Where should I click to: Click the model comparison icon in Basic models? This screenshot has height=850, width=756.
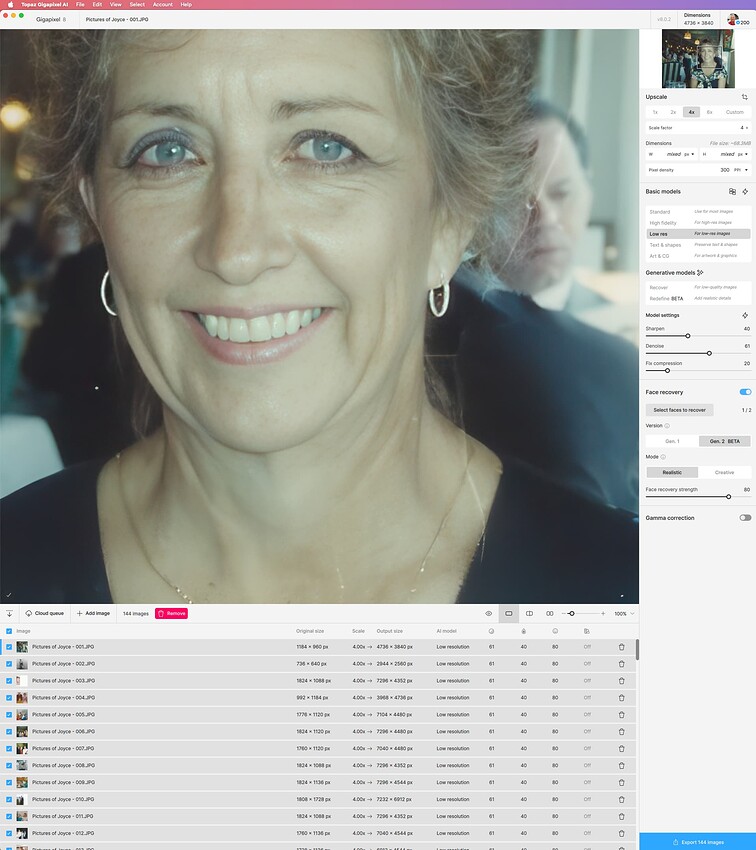(732, 191)
